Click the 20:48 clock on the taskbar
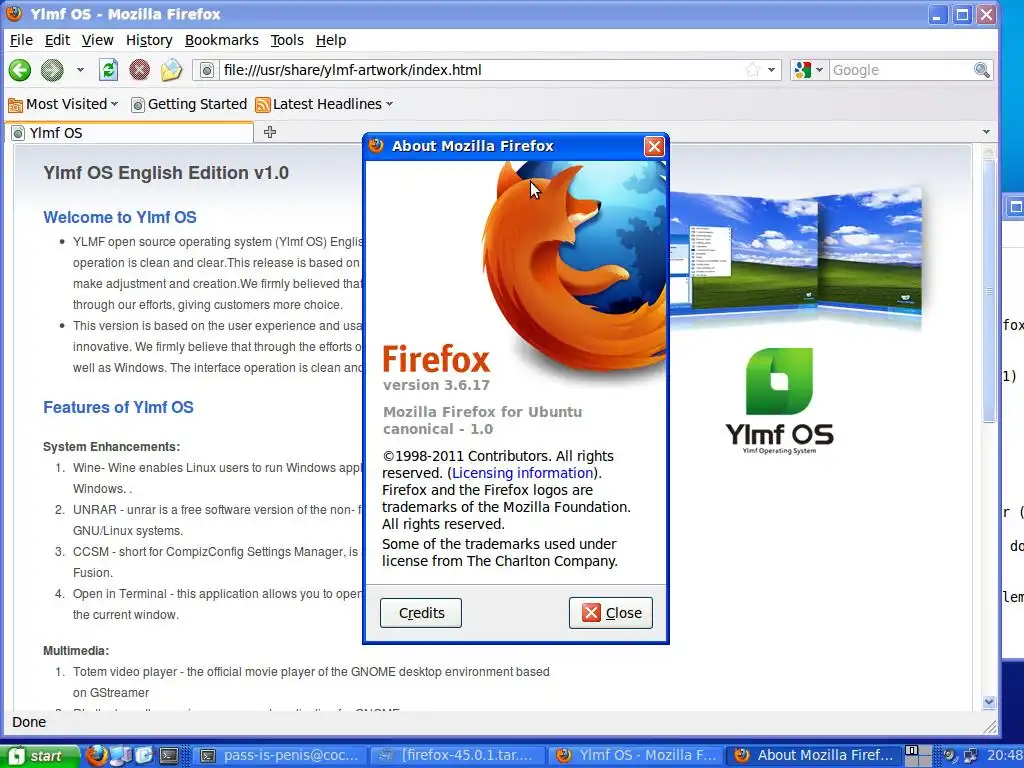This screenshot has height=768, width=1024. (1004, 756)
